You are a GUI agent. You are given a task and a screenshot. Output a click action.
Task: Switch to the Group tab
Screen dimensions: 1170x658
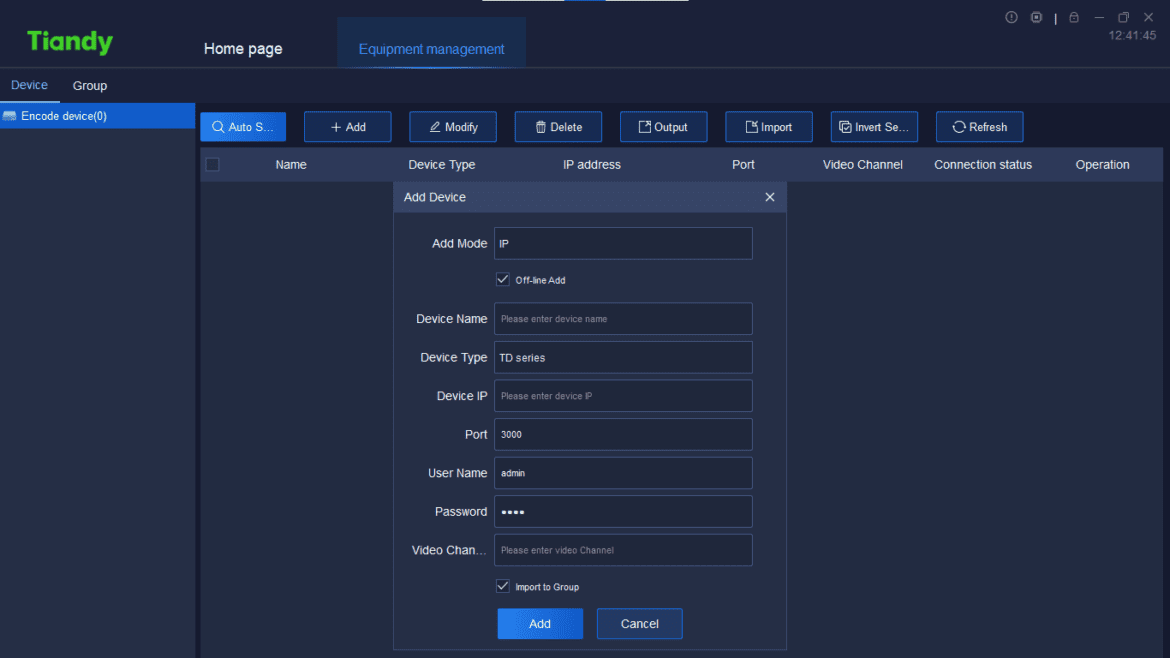pos(89,85)
